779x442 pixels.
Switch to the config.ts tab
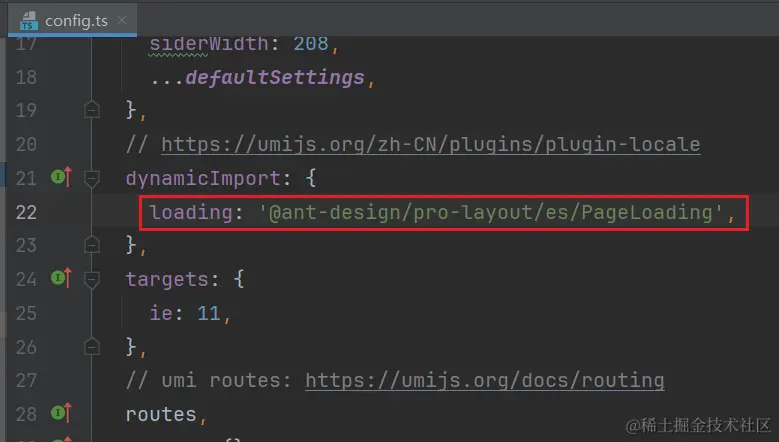[x=72, y=20]
